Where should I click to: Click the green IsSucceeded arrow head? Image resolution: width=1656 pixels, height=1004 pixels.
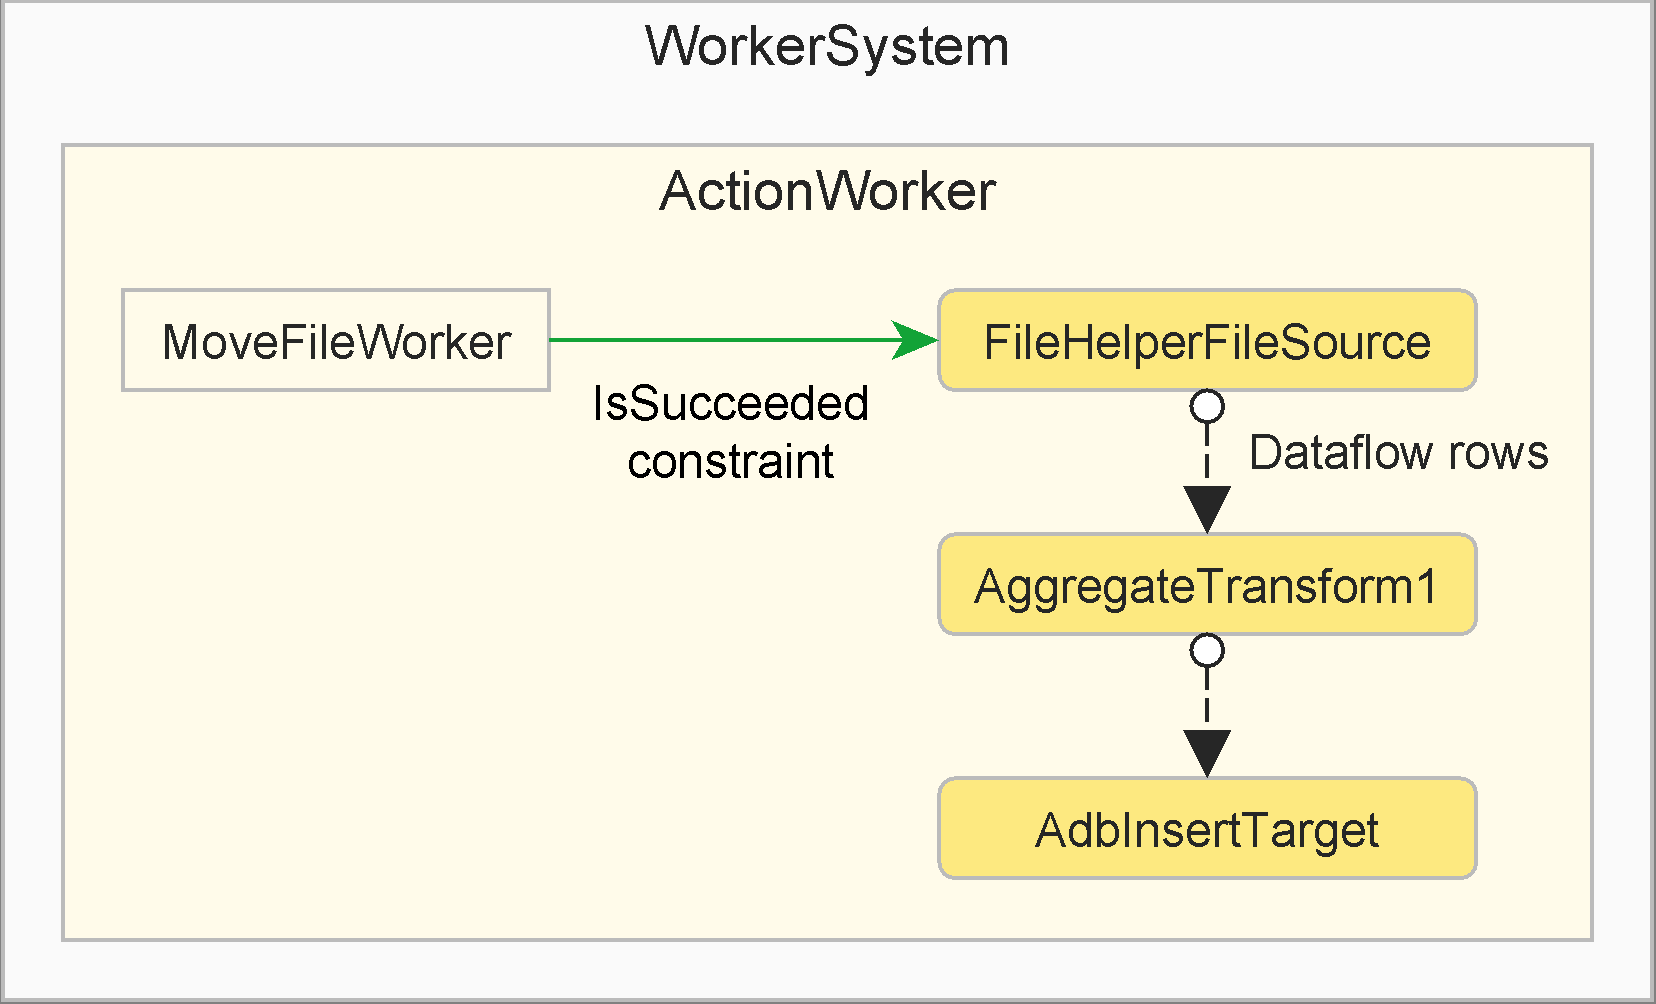tap(914, 340)
